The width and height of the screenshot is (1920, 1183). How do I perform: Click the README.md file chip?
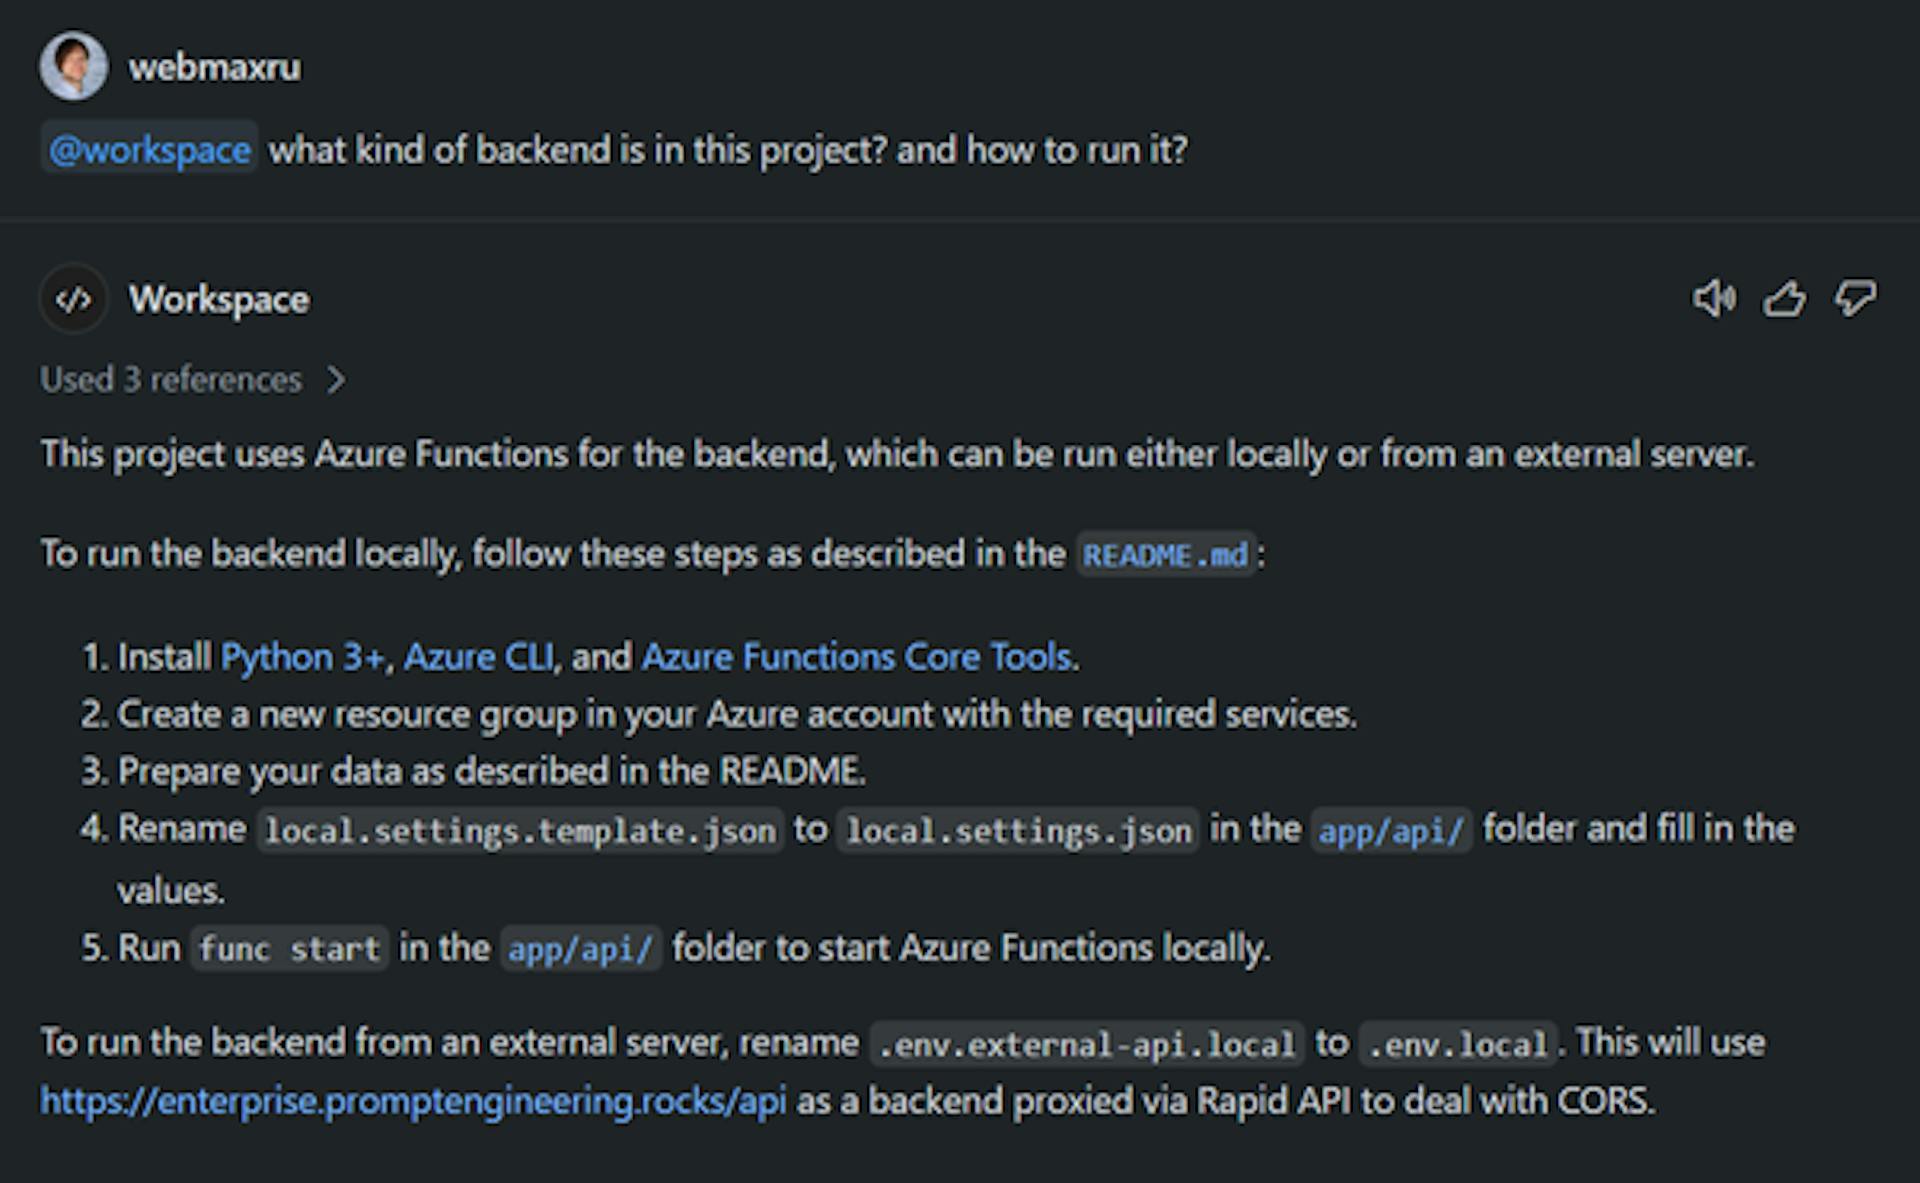(1166, 556)
